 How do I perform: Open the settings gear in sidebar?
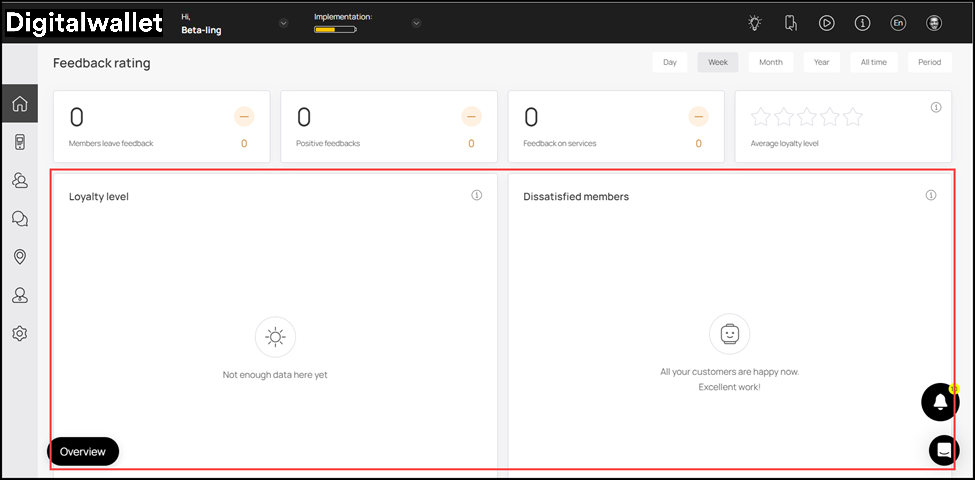tap(19, 333)
